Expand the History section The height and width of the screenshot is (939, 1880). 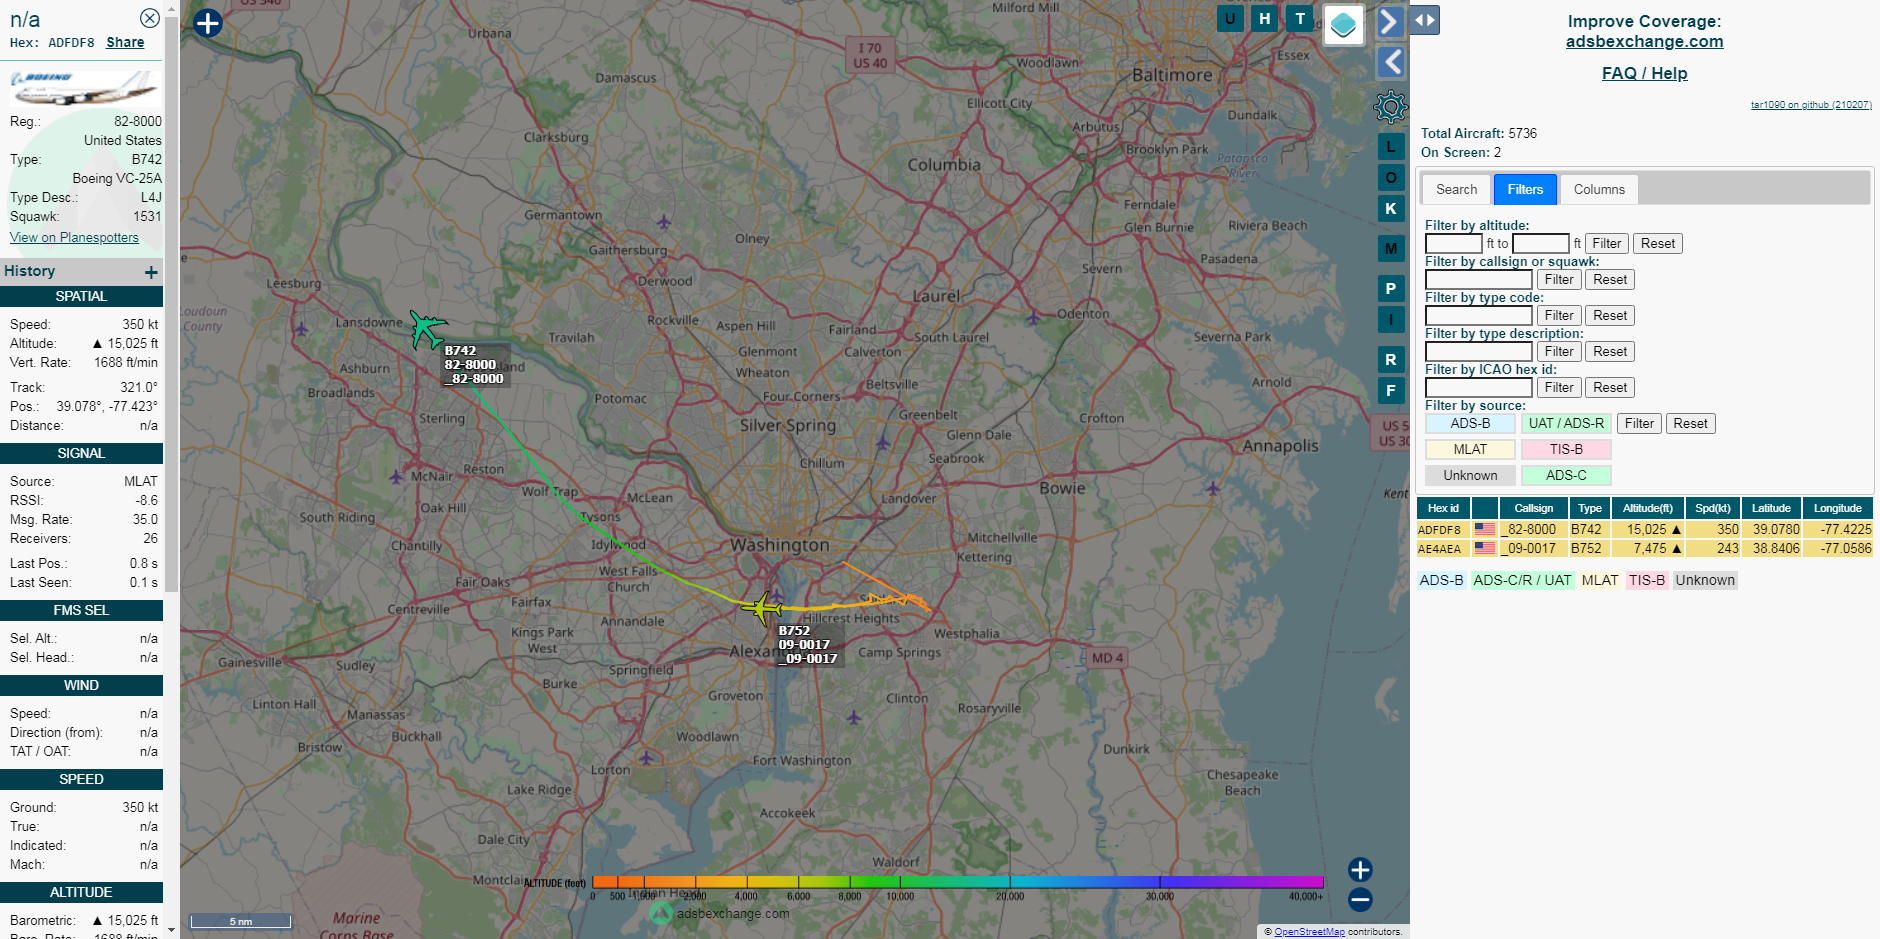tap(151, 272)
